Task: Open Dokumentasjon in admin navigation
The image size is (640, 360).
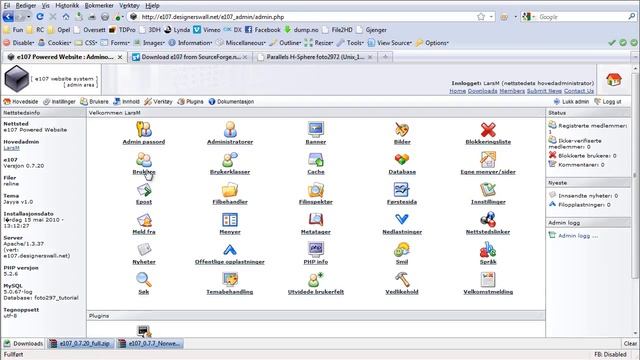Action: pyautogui.click(x=231, y=102)
